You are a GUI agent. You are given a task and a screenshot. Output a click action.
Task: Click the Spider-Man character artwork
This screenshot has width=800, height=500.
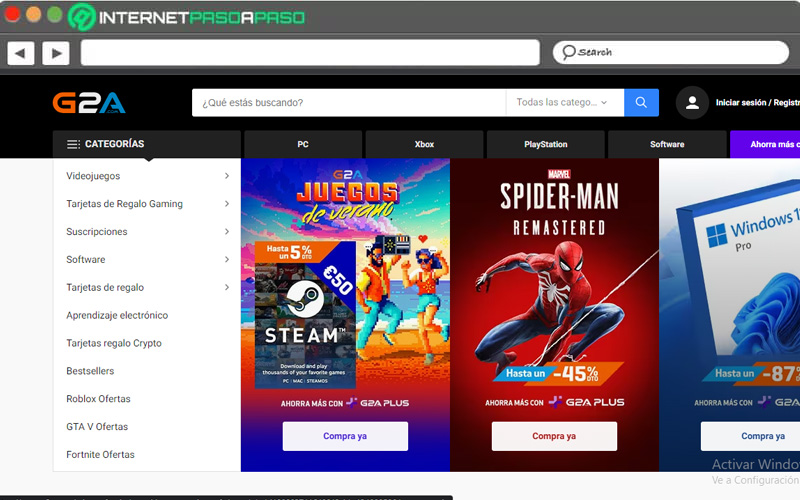pyautogui.click(x=551, y=304)
